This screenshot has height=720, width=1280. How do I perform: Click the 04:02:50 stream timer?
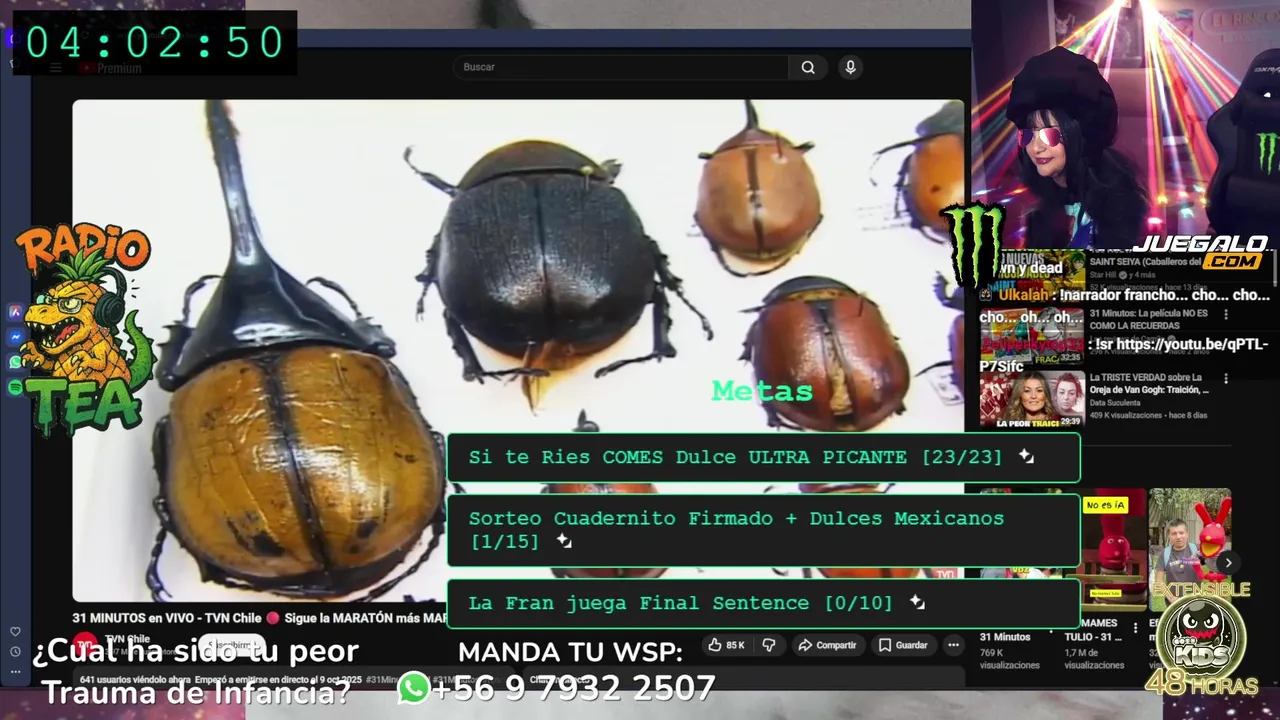(x=155, y=43)
